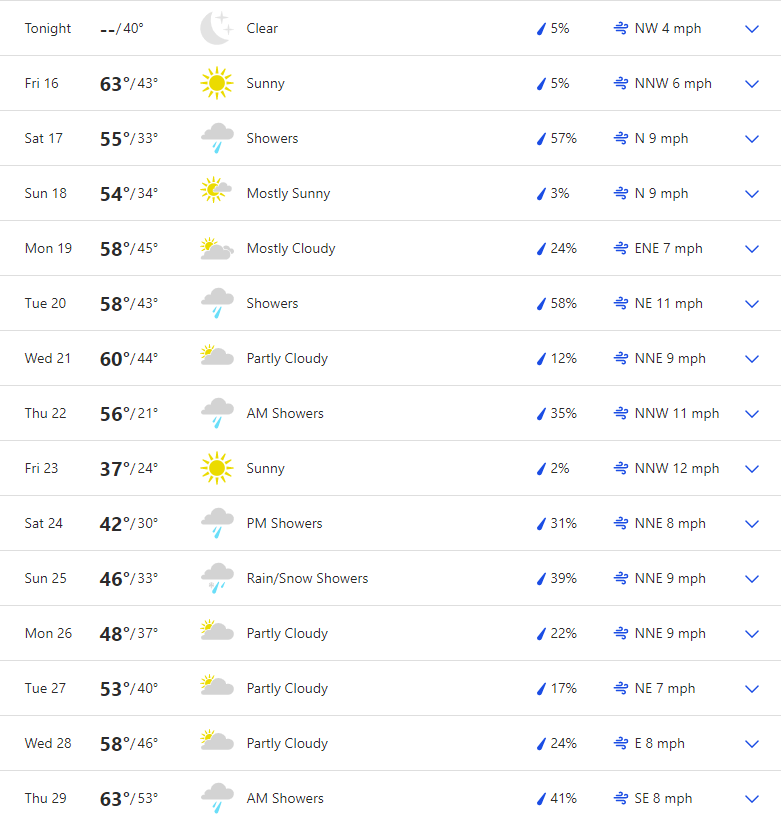The width and height of the screenshot is (781, 828).
Task: Click the E 8 mph wind reading
Action: [x=659, y=743]
